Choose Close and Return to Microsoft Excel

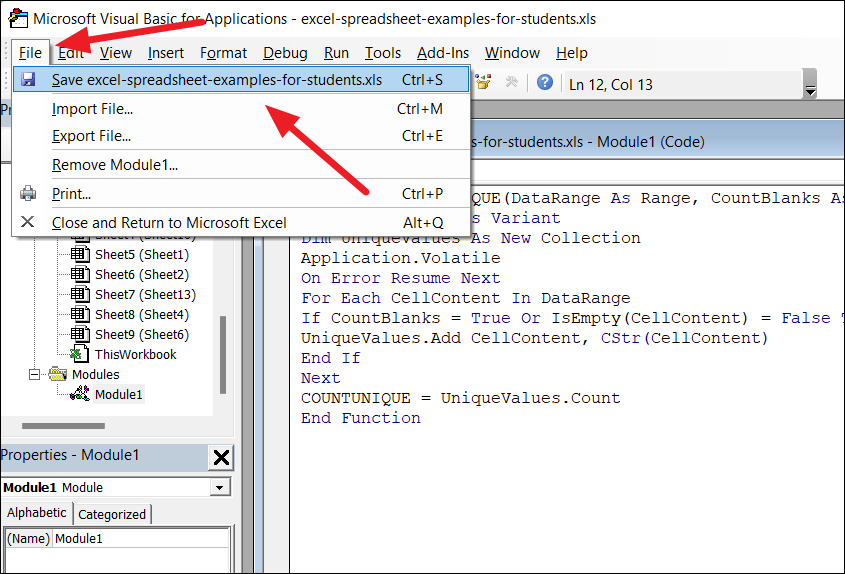tap(241, 223)
